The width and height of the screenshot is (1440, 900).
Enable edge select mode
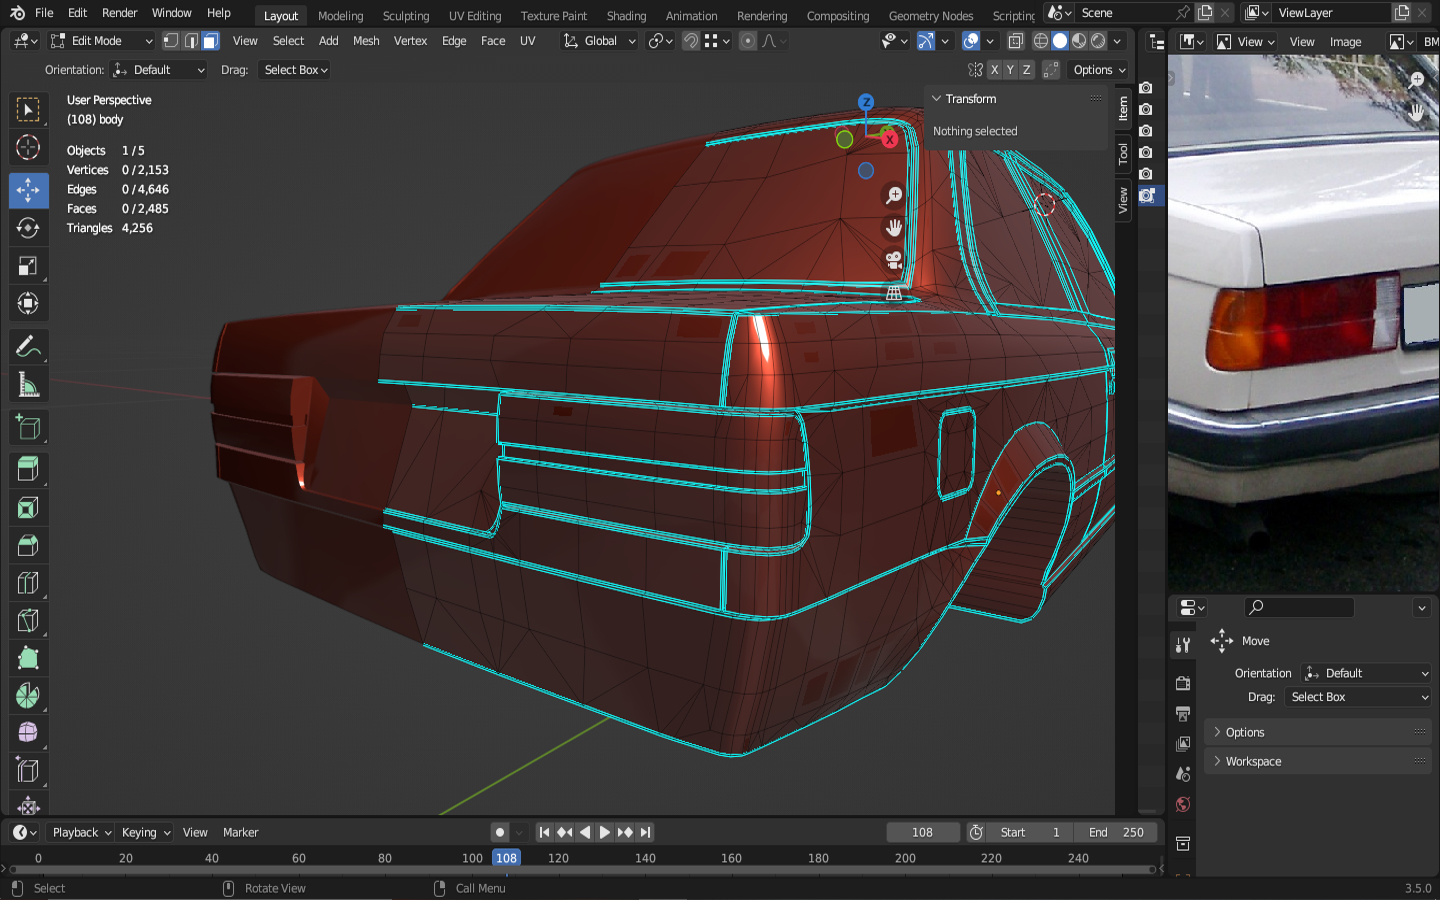click(191, 41)
